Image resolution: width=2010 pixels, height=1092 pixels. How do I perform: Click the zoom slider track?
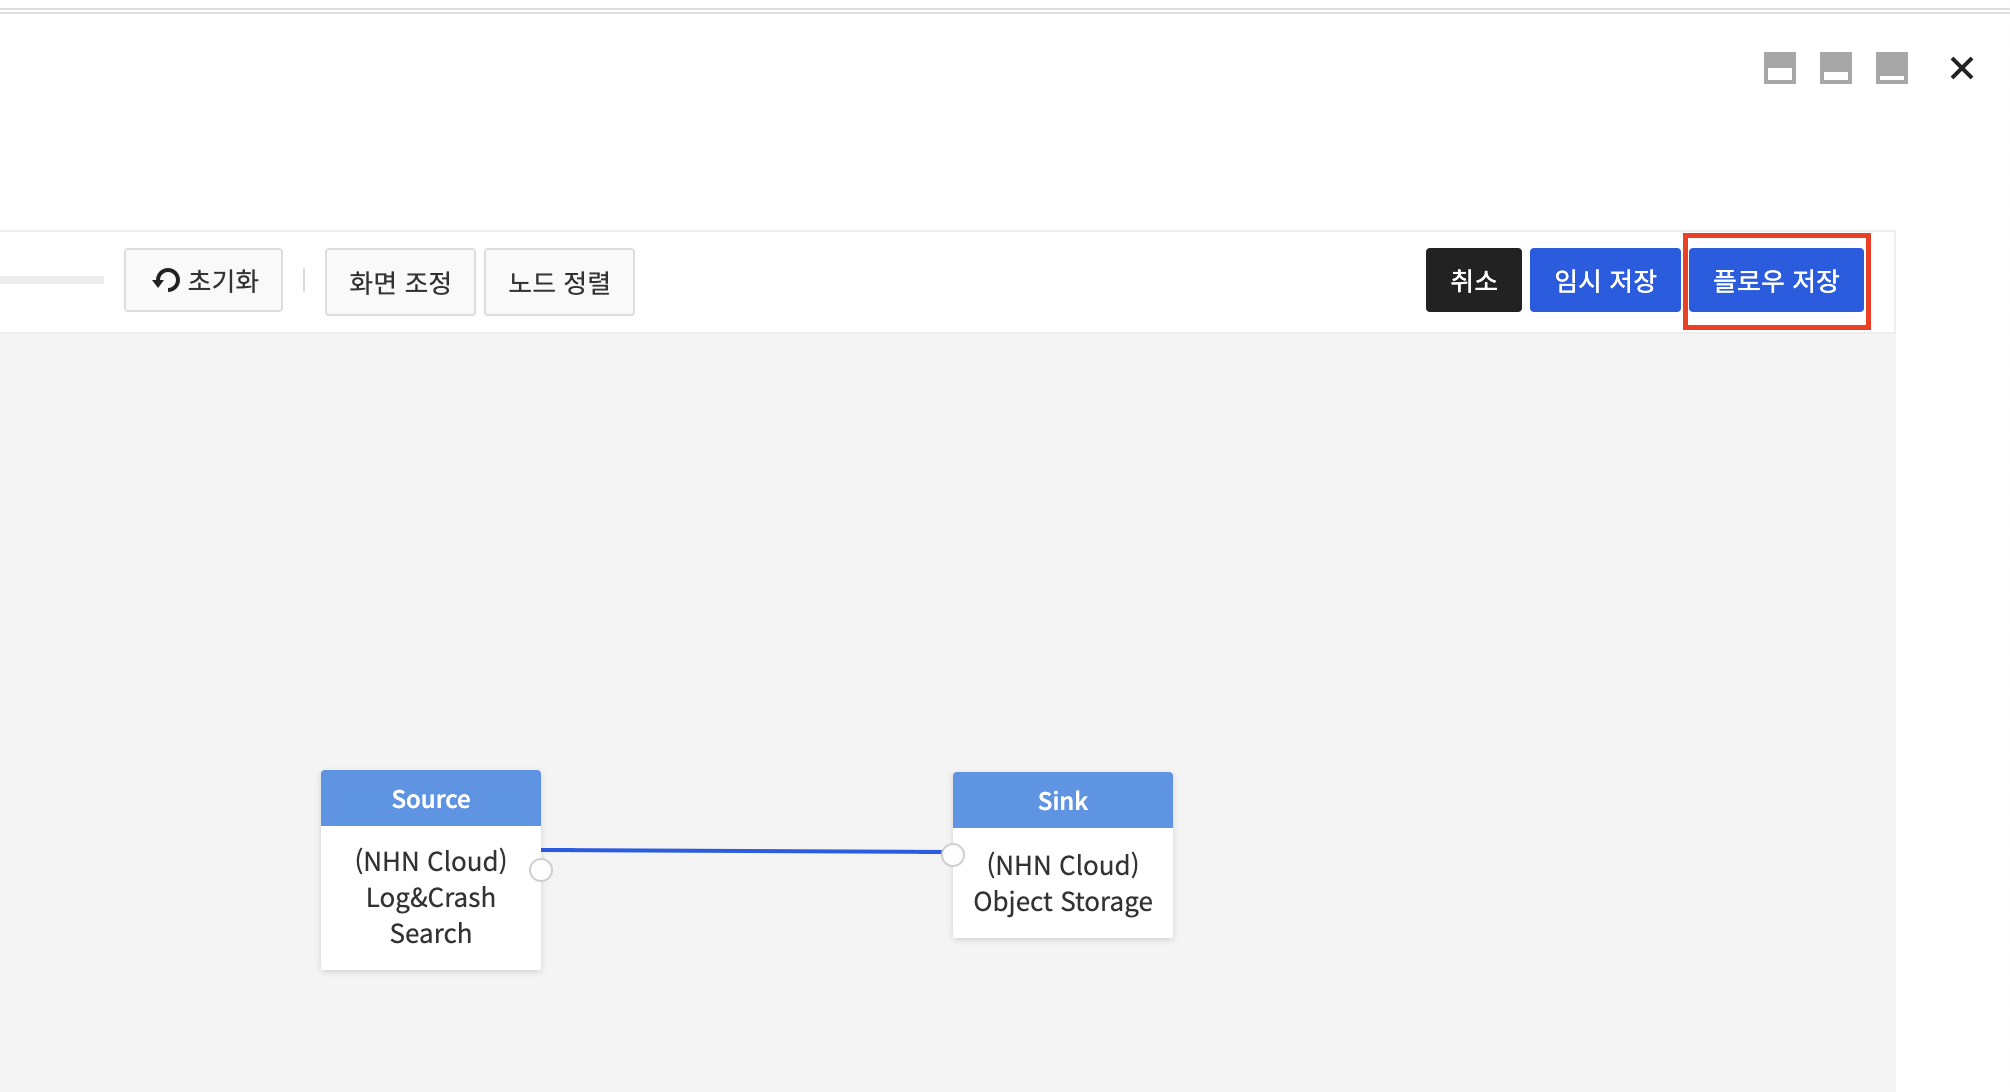pos(50,280)
